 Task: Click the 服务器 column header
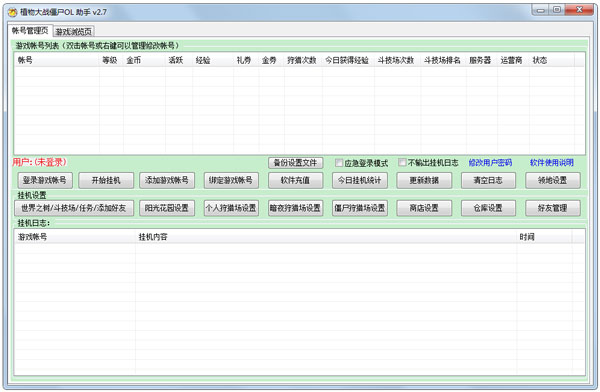(482, 60)
